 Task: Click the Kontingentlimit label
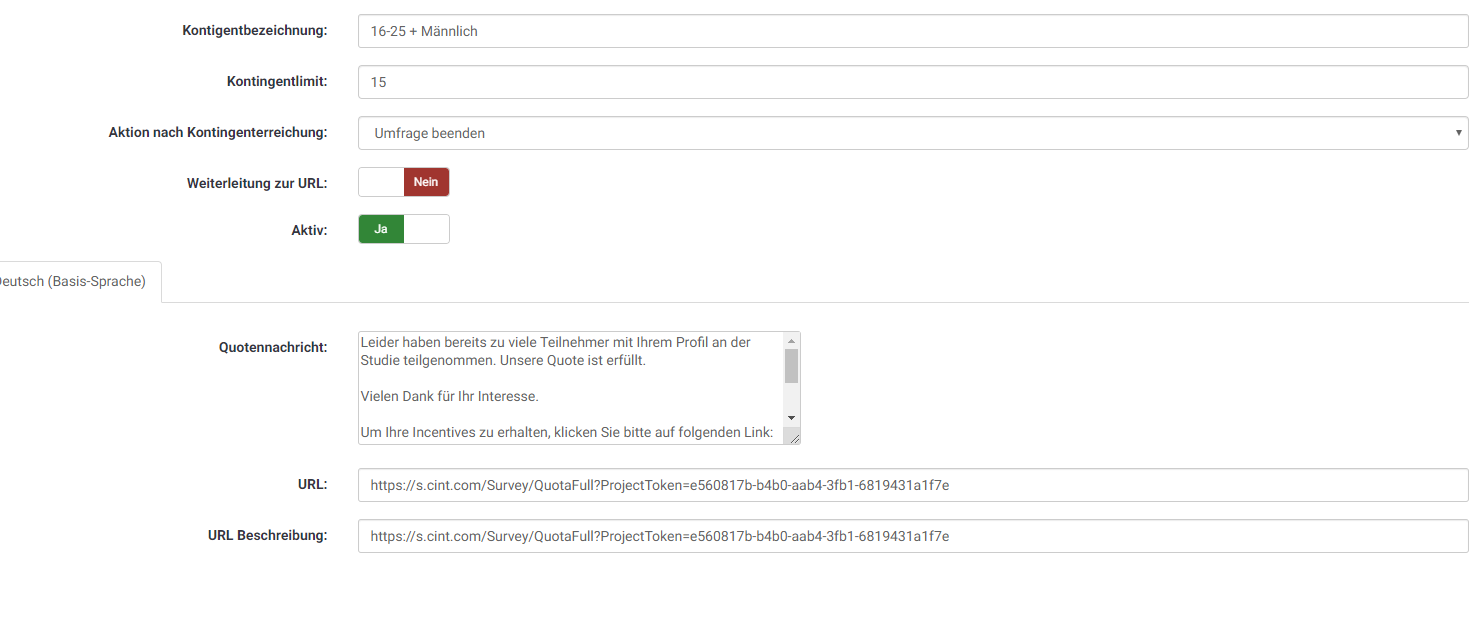(277, 82)
